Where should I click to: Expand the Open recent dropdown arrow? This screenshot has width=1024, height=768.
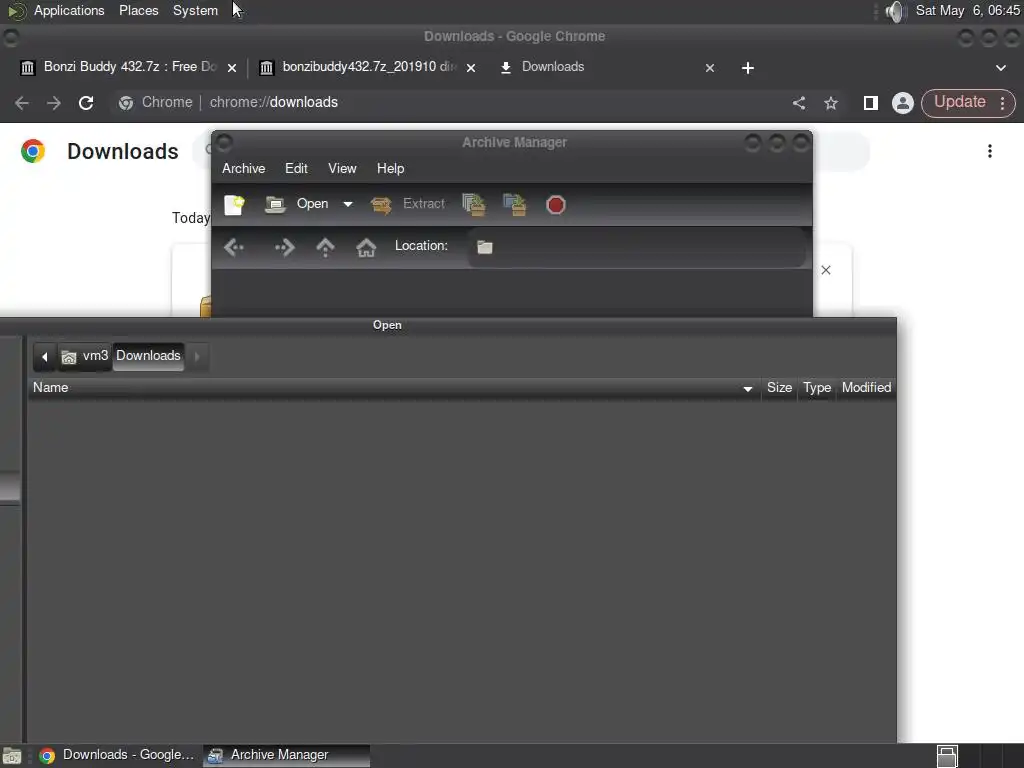click(x=348, y=204)
